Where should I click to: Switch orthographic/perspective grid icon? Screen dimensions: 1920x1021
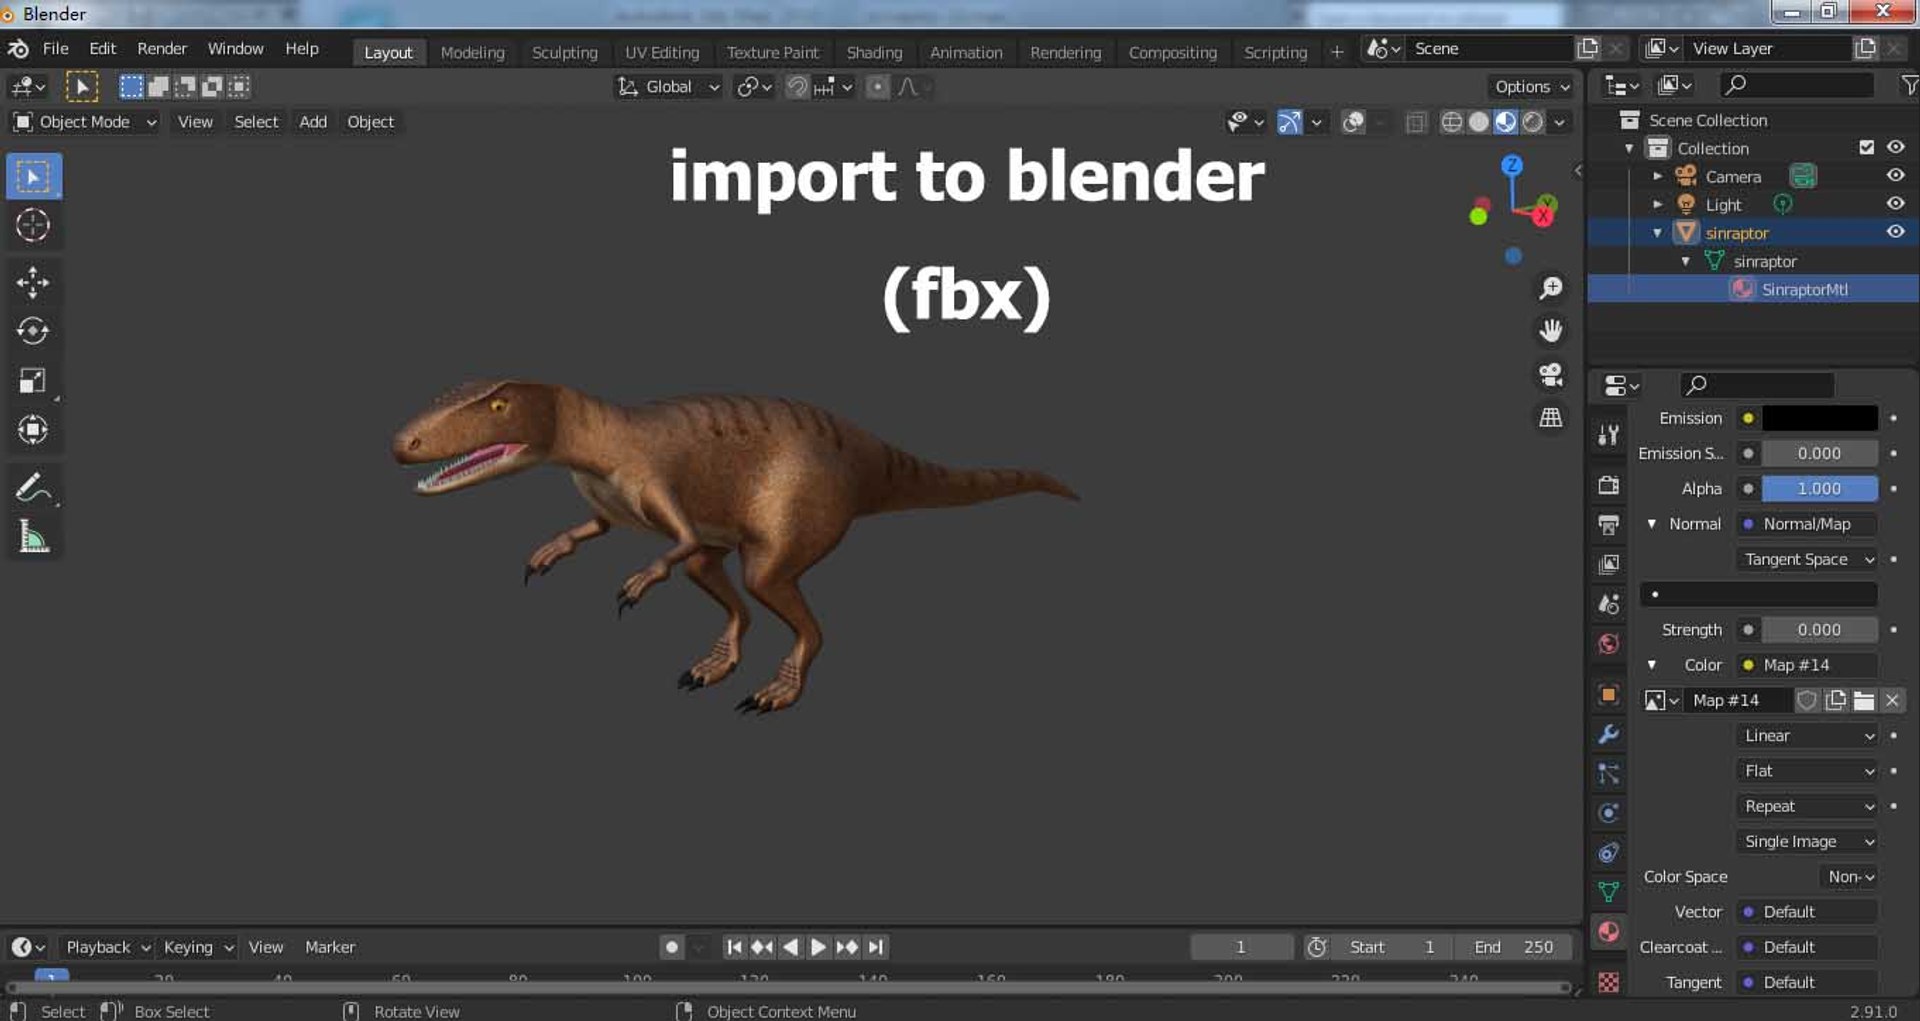tap(1551, 418)
